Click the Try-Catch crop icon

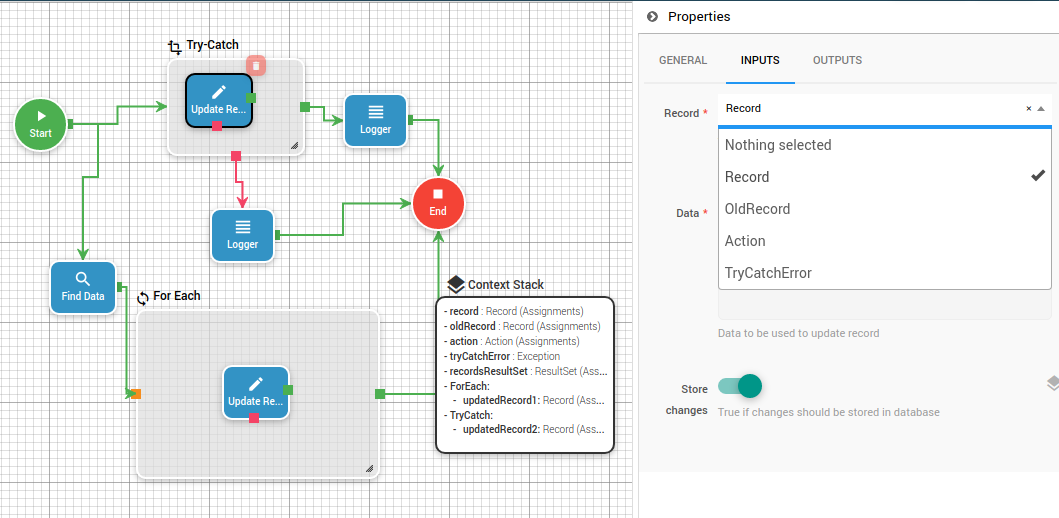175,47
